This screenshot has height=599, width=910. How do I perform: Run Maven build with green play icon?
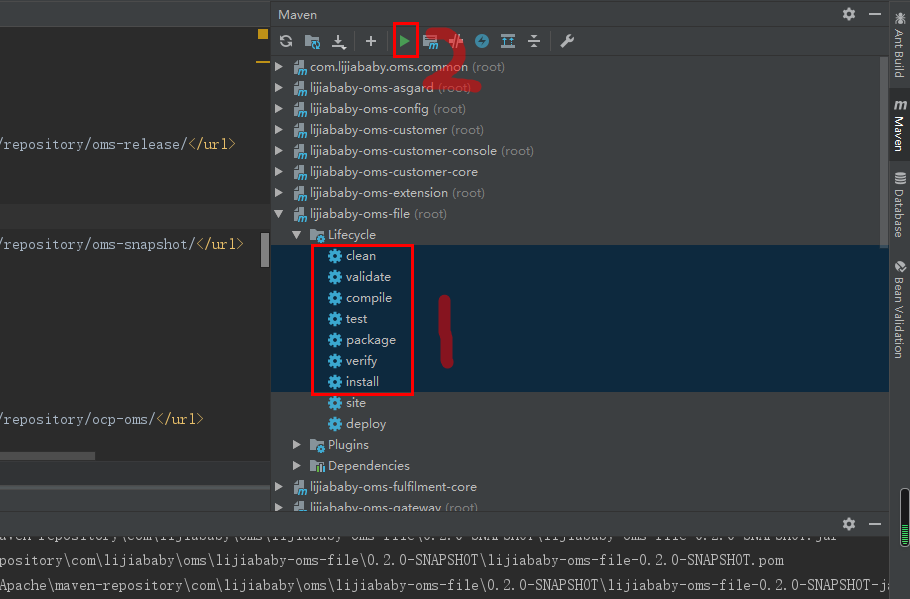pos(405,41)
